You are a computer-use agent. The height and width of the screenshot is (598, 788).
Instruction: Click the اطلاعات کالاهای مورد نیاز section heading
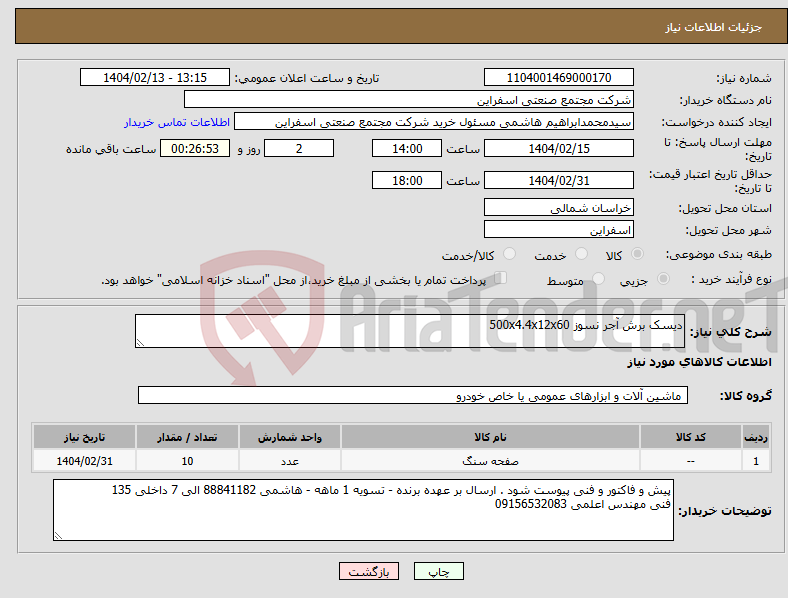point(699,362)
